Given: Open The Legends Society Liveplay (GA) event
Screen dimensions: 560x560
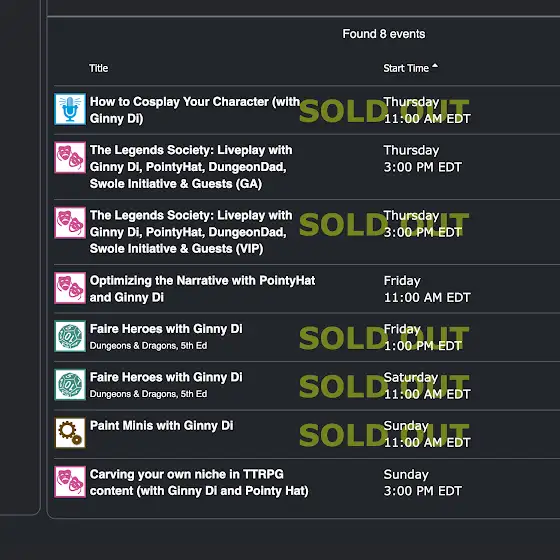Looking at the screenshot, I should coord(191,167).
